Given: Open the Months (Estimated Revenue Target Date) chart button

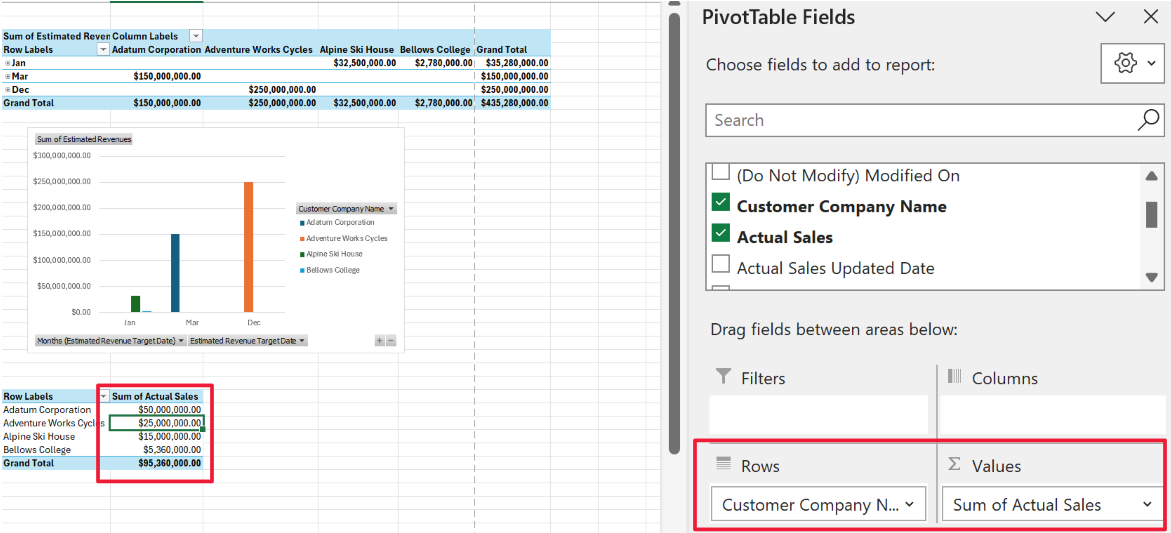Looking at the screenshot, I should click(110, 340).
